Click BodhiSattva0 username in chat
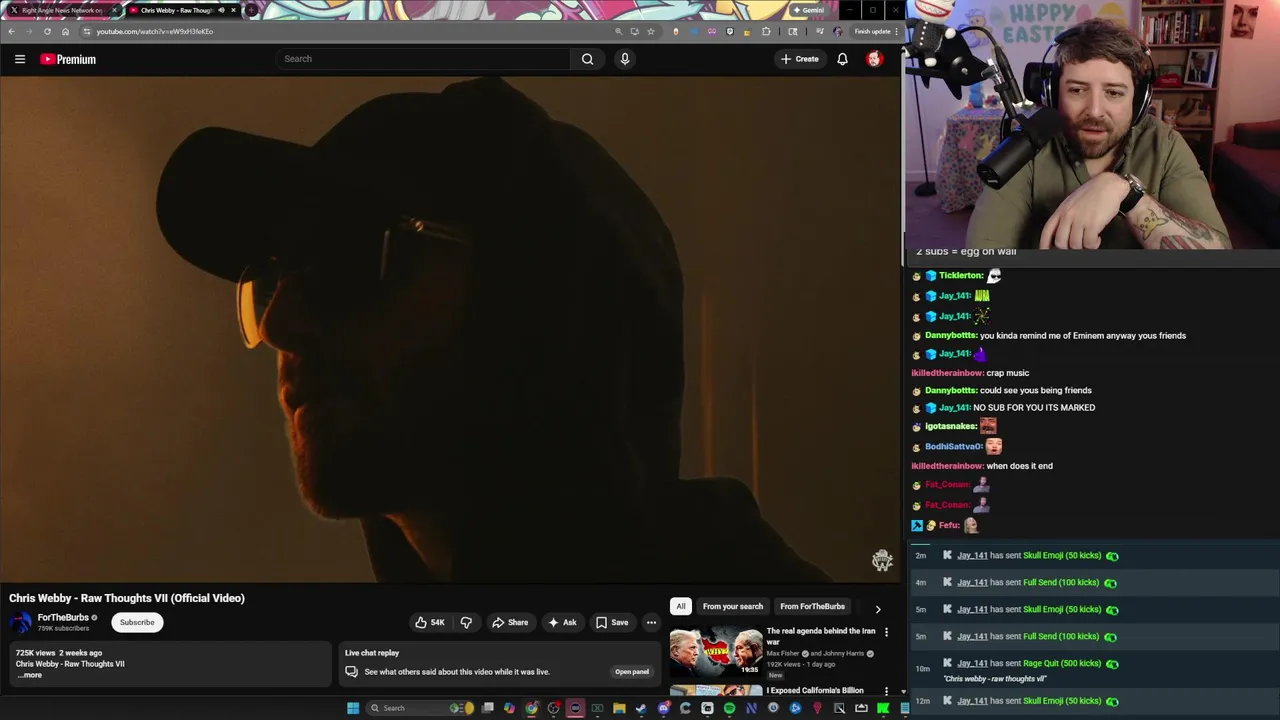Viewport: 1280px width, 720px height. point(954,447)
